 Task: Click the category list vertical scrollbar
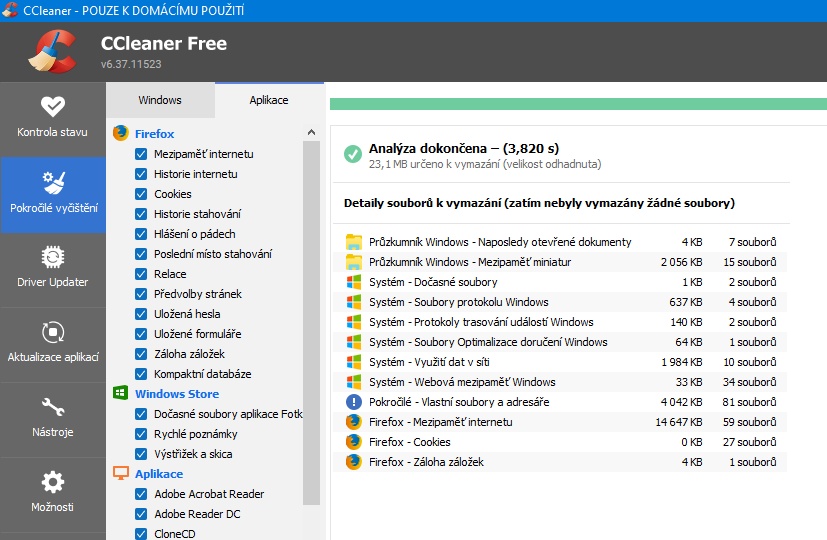tap(311, 323)
